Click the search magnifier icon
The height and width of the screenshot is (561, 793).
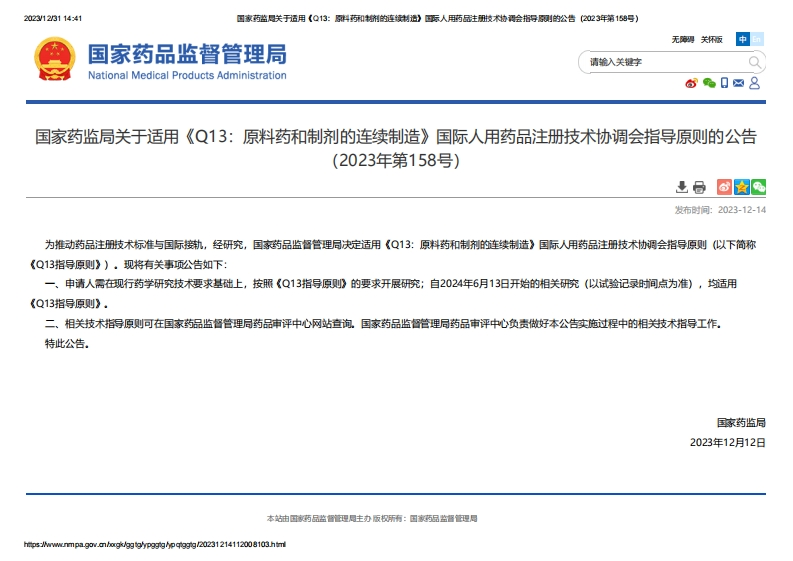pyautogui.click(x=755, y=62)
